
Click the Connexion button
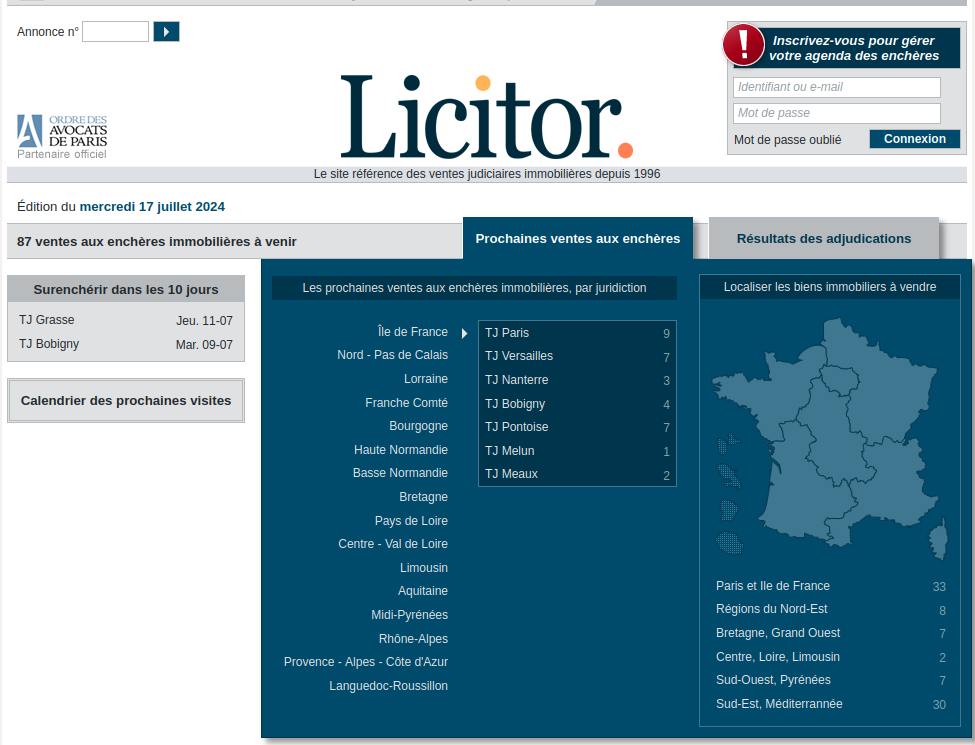[x=914, y=139]
